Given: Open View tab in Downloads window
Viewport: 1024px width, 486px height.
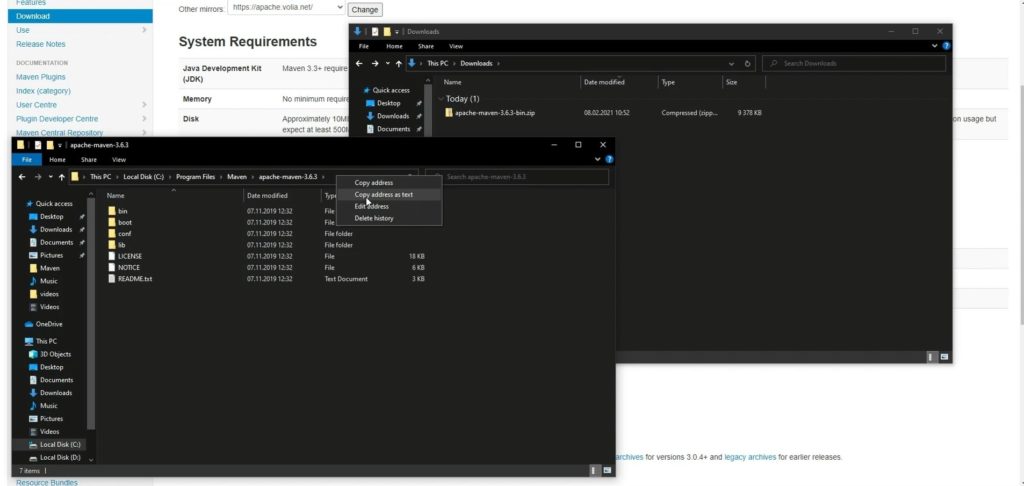Looking at the screenshot, I should [456, 46].
